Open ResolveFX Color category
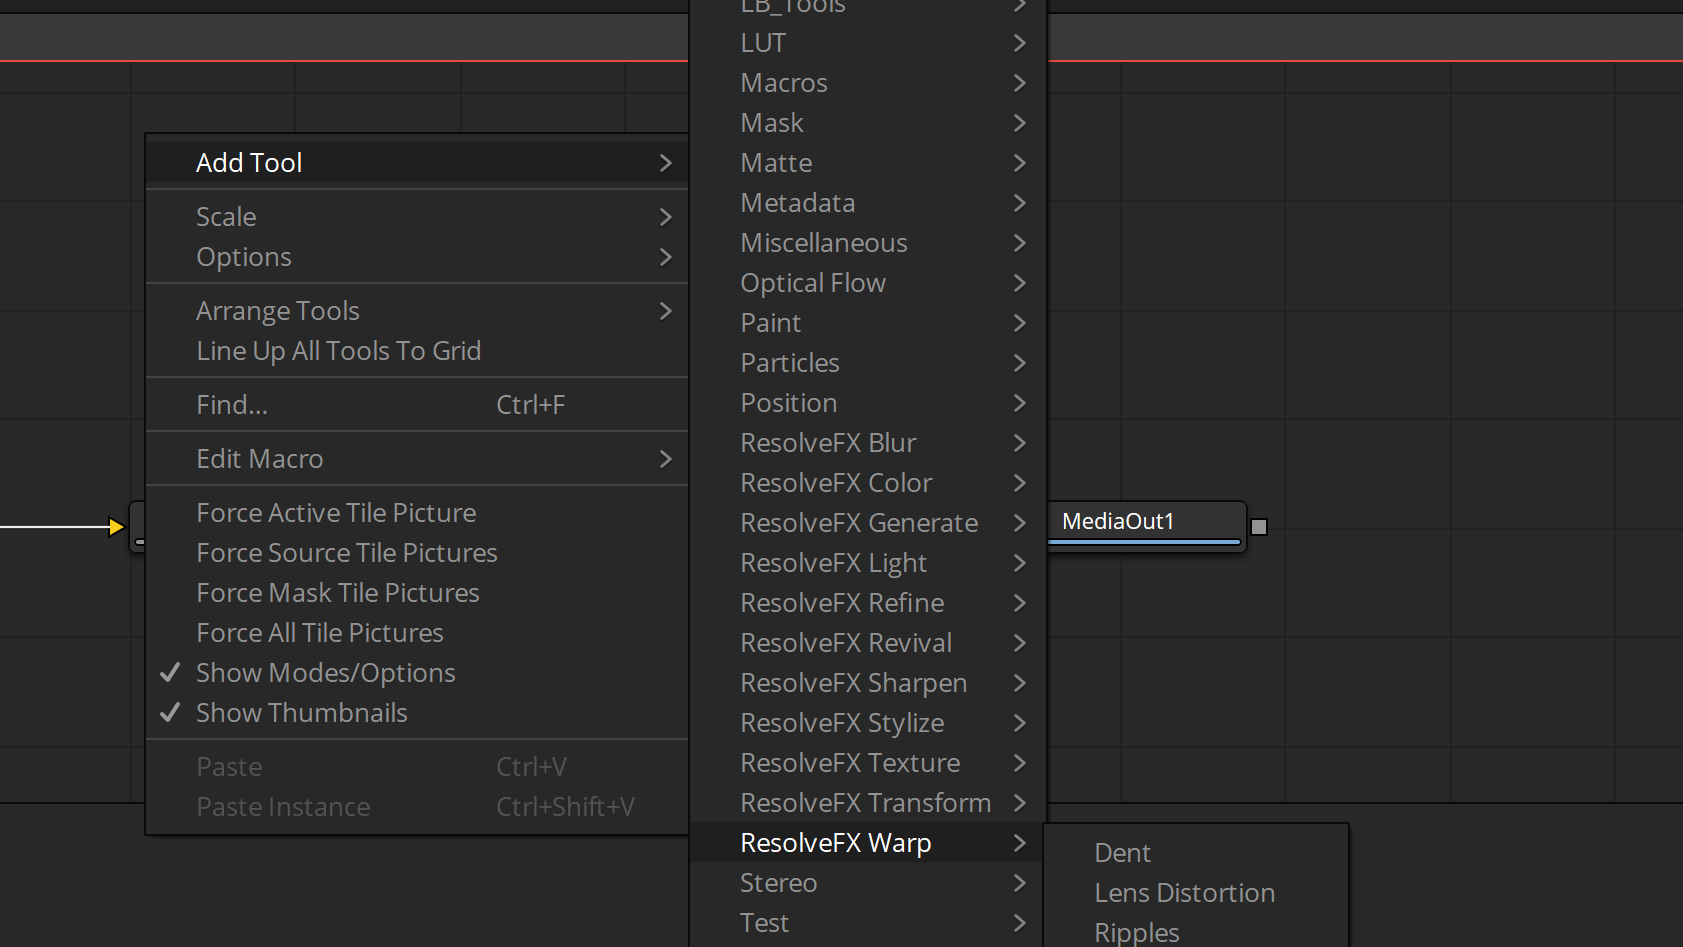Screen dimensions: 1683x947 (x=868, y=483)
